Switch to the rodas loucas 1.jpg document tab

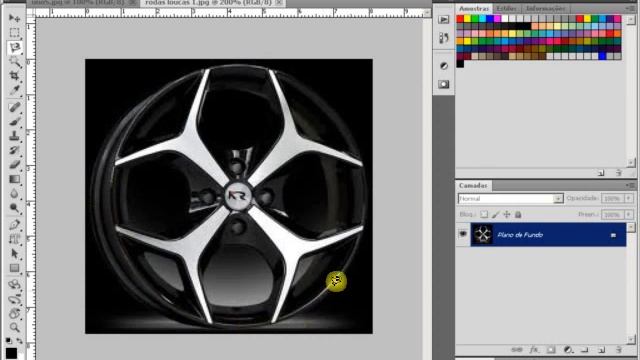coord(208,2)
